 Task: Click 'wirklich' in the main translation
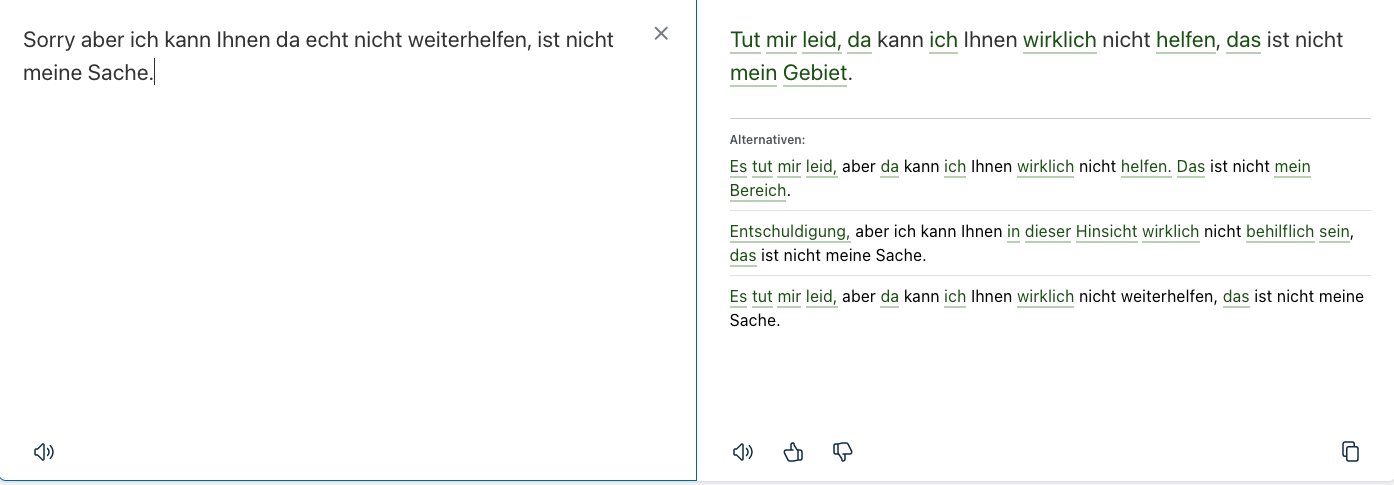(x=1060, y=40)
